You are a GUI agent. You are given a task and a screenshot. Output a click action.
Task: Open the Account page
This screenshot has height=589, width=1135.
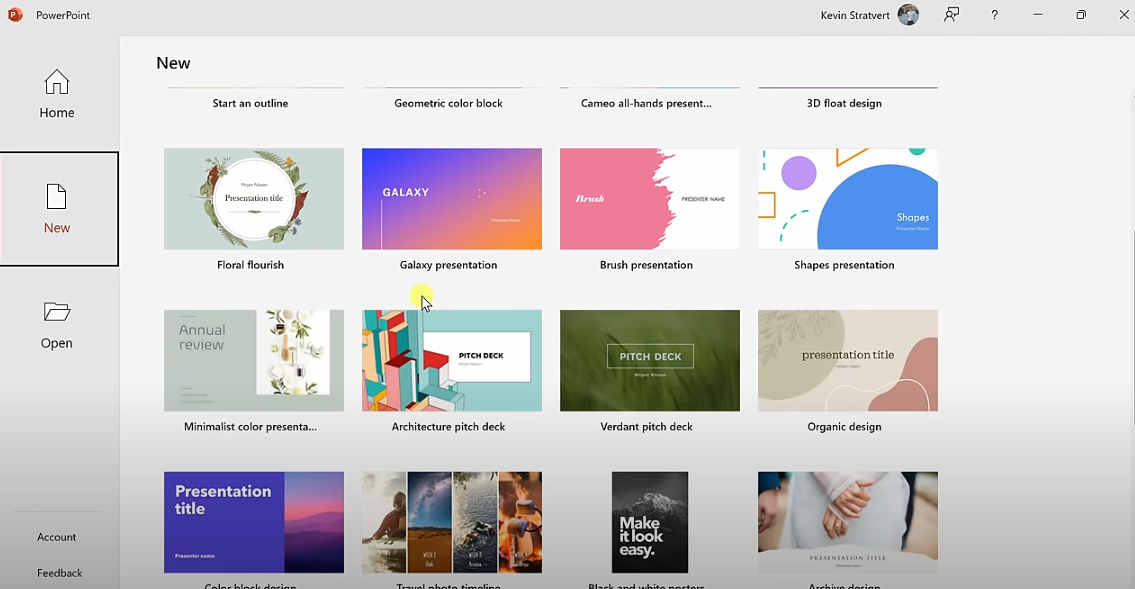point(56,537)
